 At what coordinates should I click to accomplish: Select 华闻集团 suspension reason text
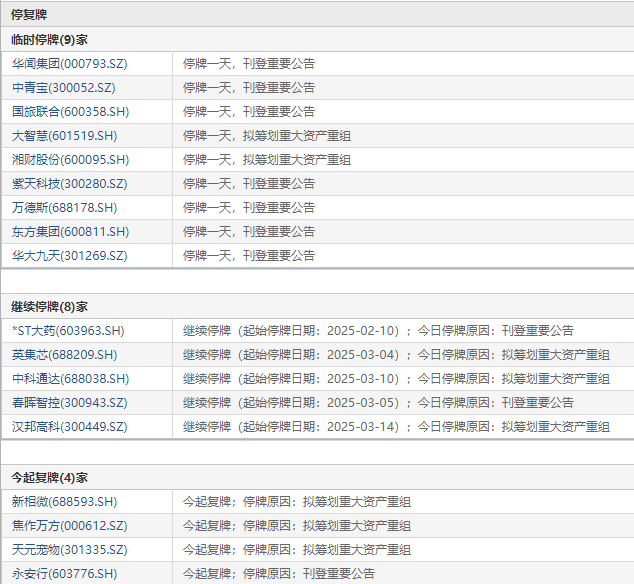click(249, 63)
